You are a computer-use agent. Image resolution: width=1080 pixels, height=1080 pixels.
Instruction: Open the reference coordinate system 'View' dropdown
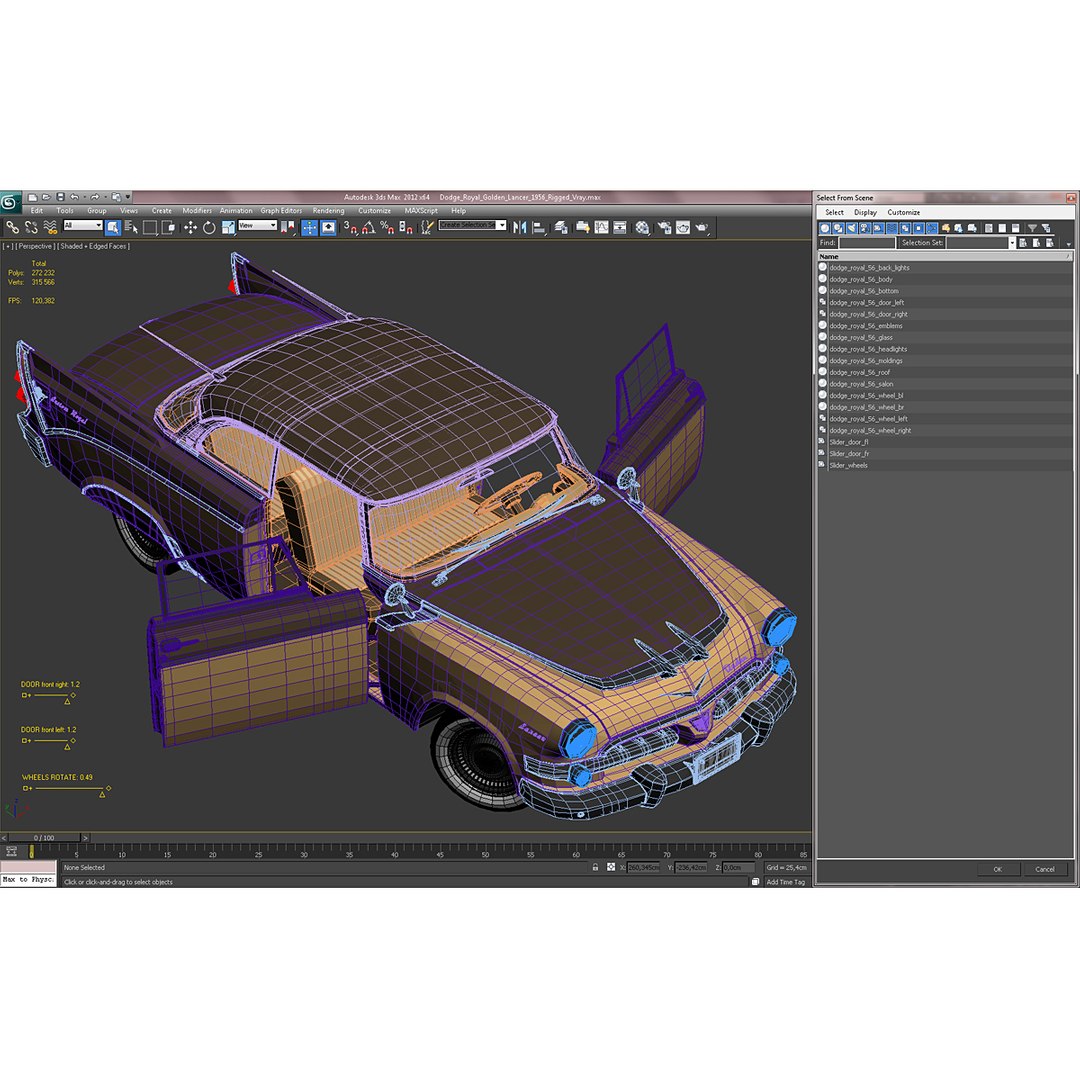[257, 225]
